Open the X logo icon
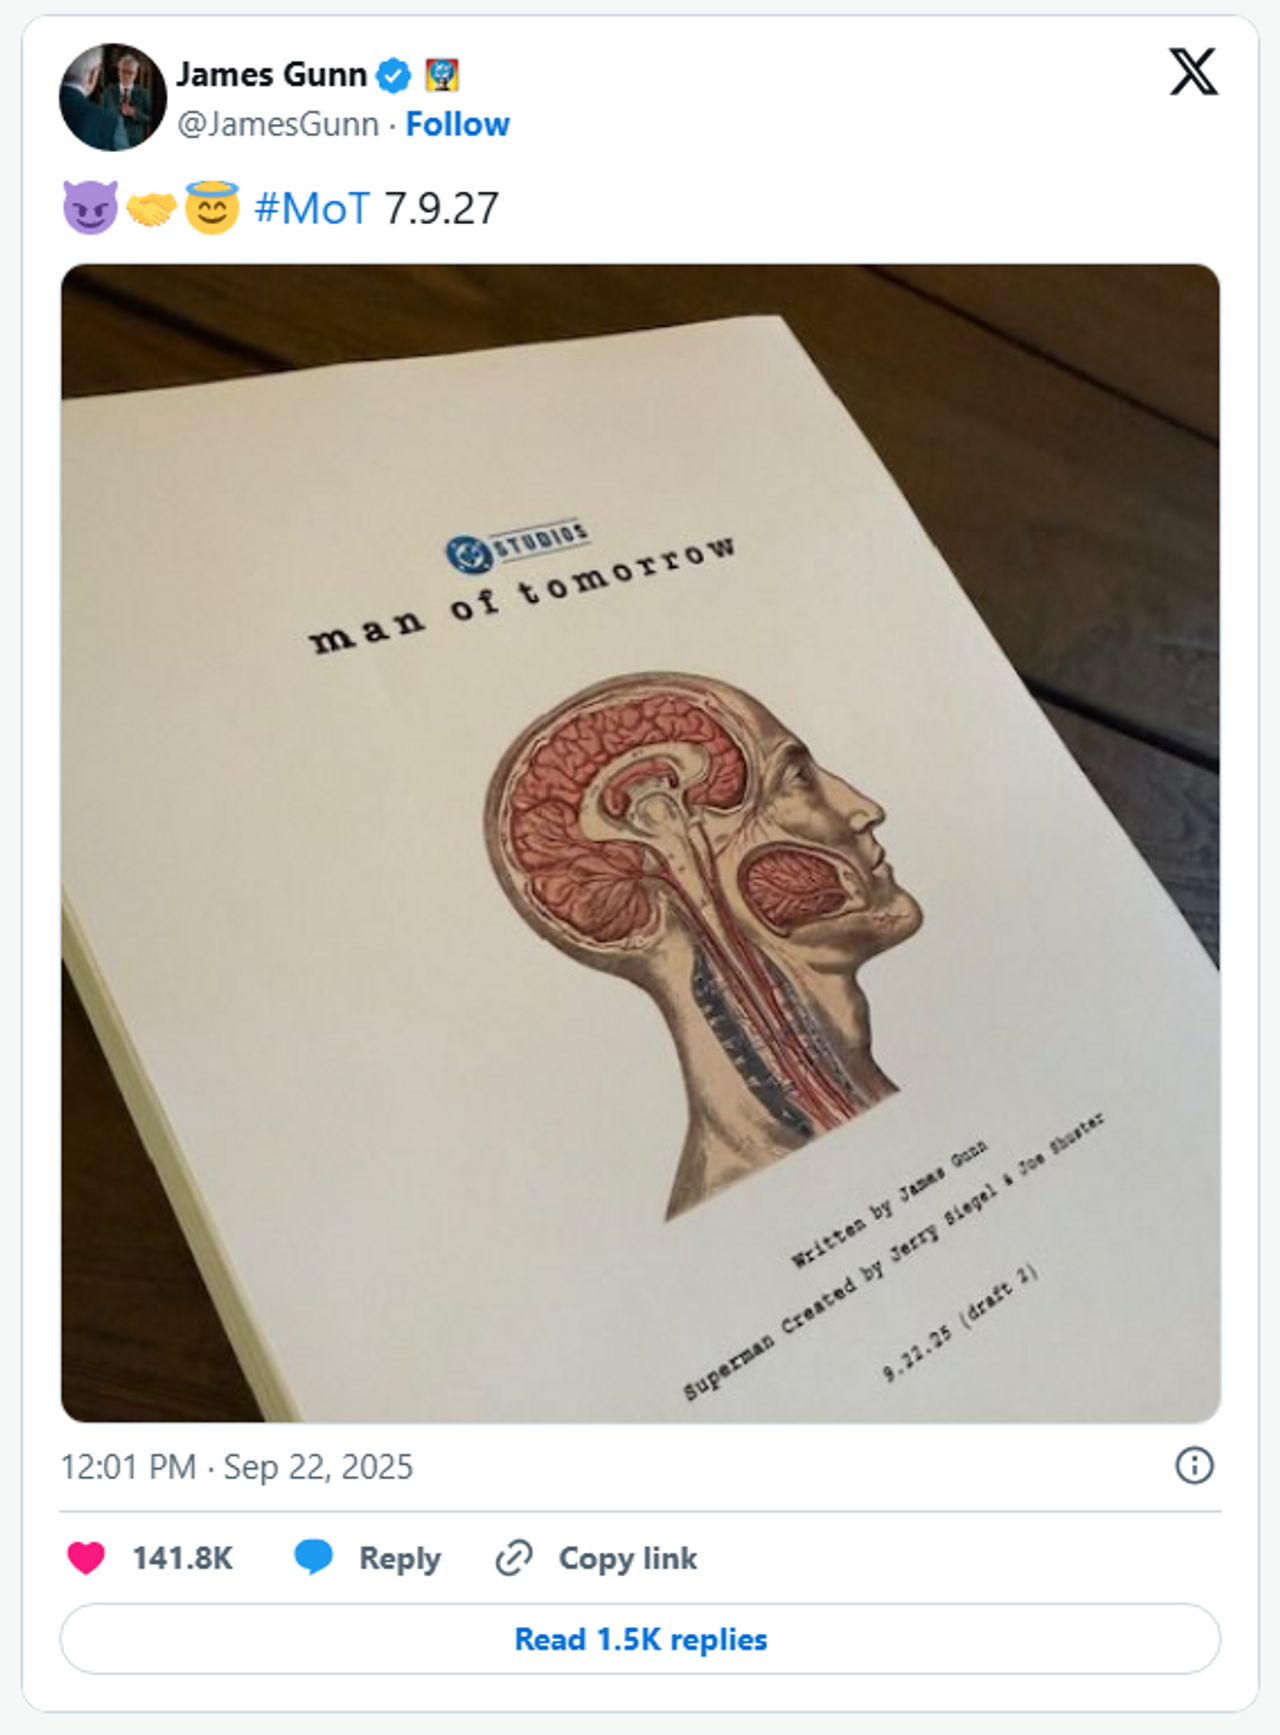Viewport: 1280px width, 1735px height. point(1193,72)
